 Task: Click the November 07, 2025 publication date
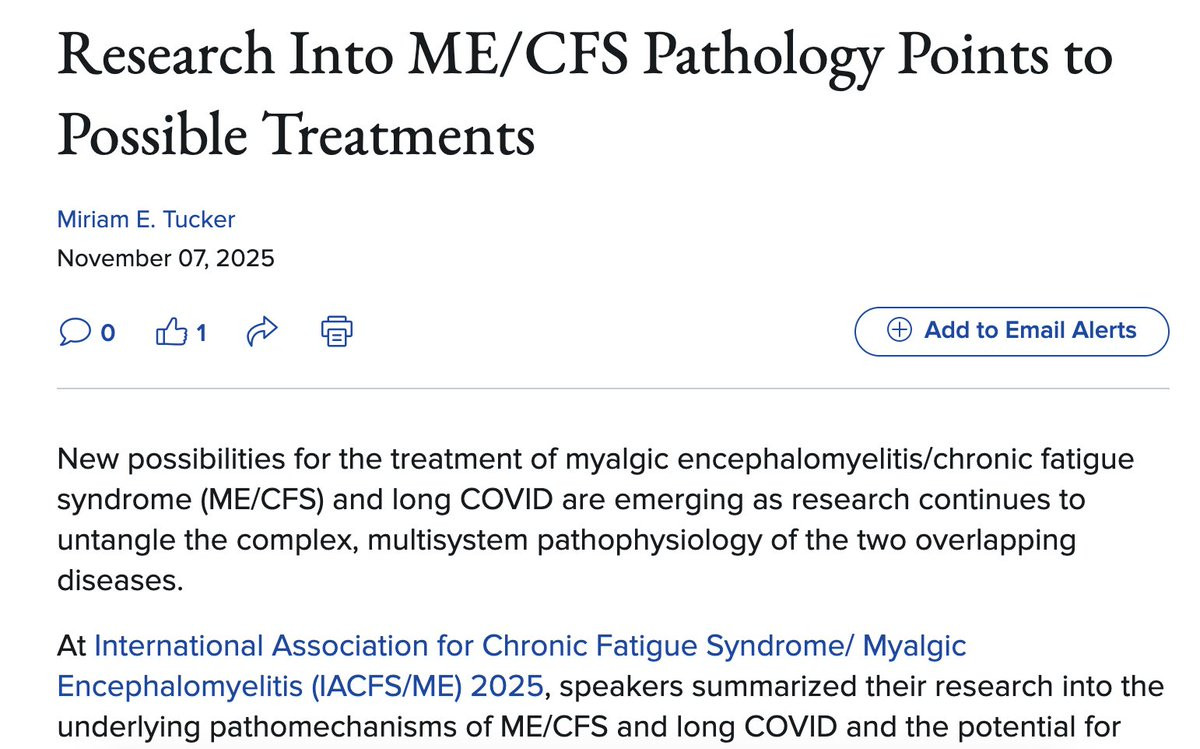[165, 258]
